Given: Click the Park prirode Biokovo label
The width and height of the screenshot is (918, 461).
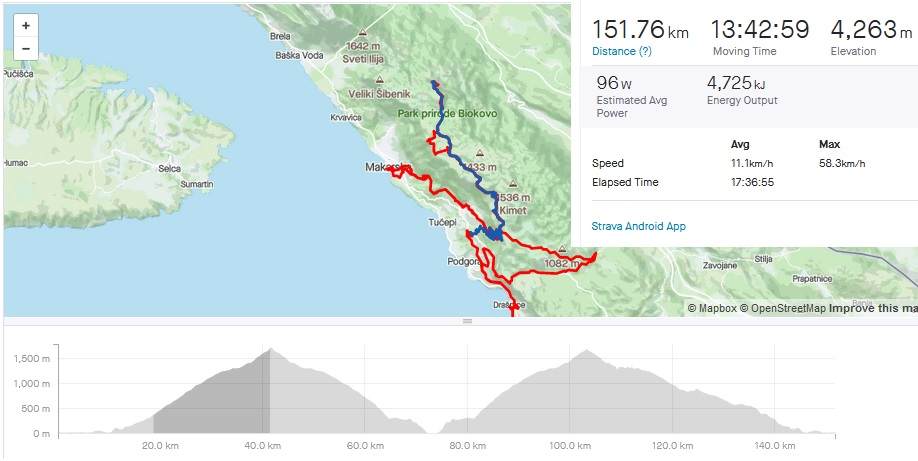Looking at the screenshot, I should pyautogui.click(x=447, y=114).
